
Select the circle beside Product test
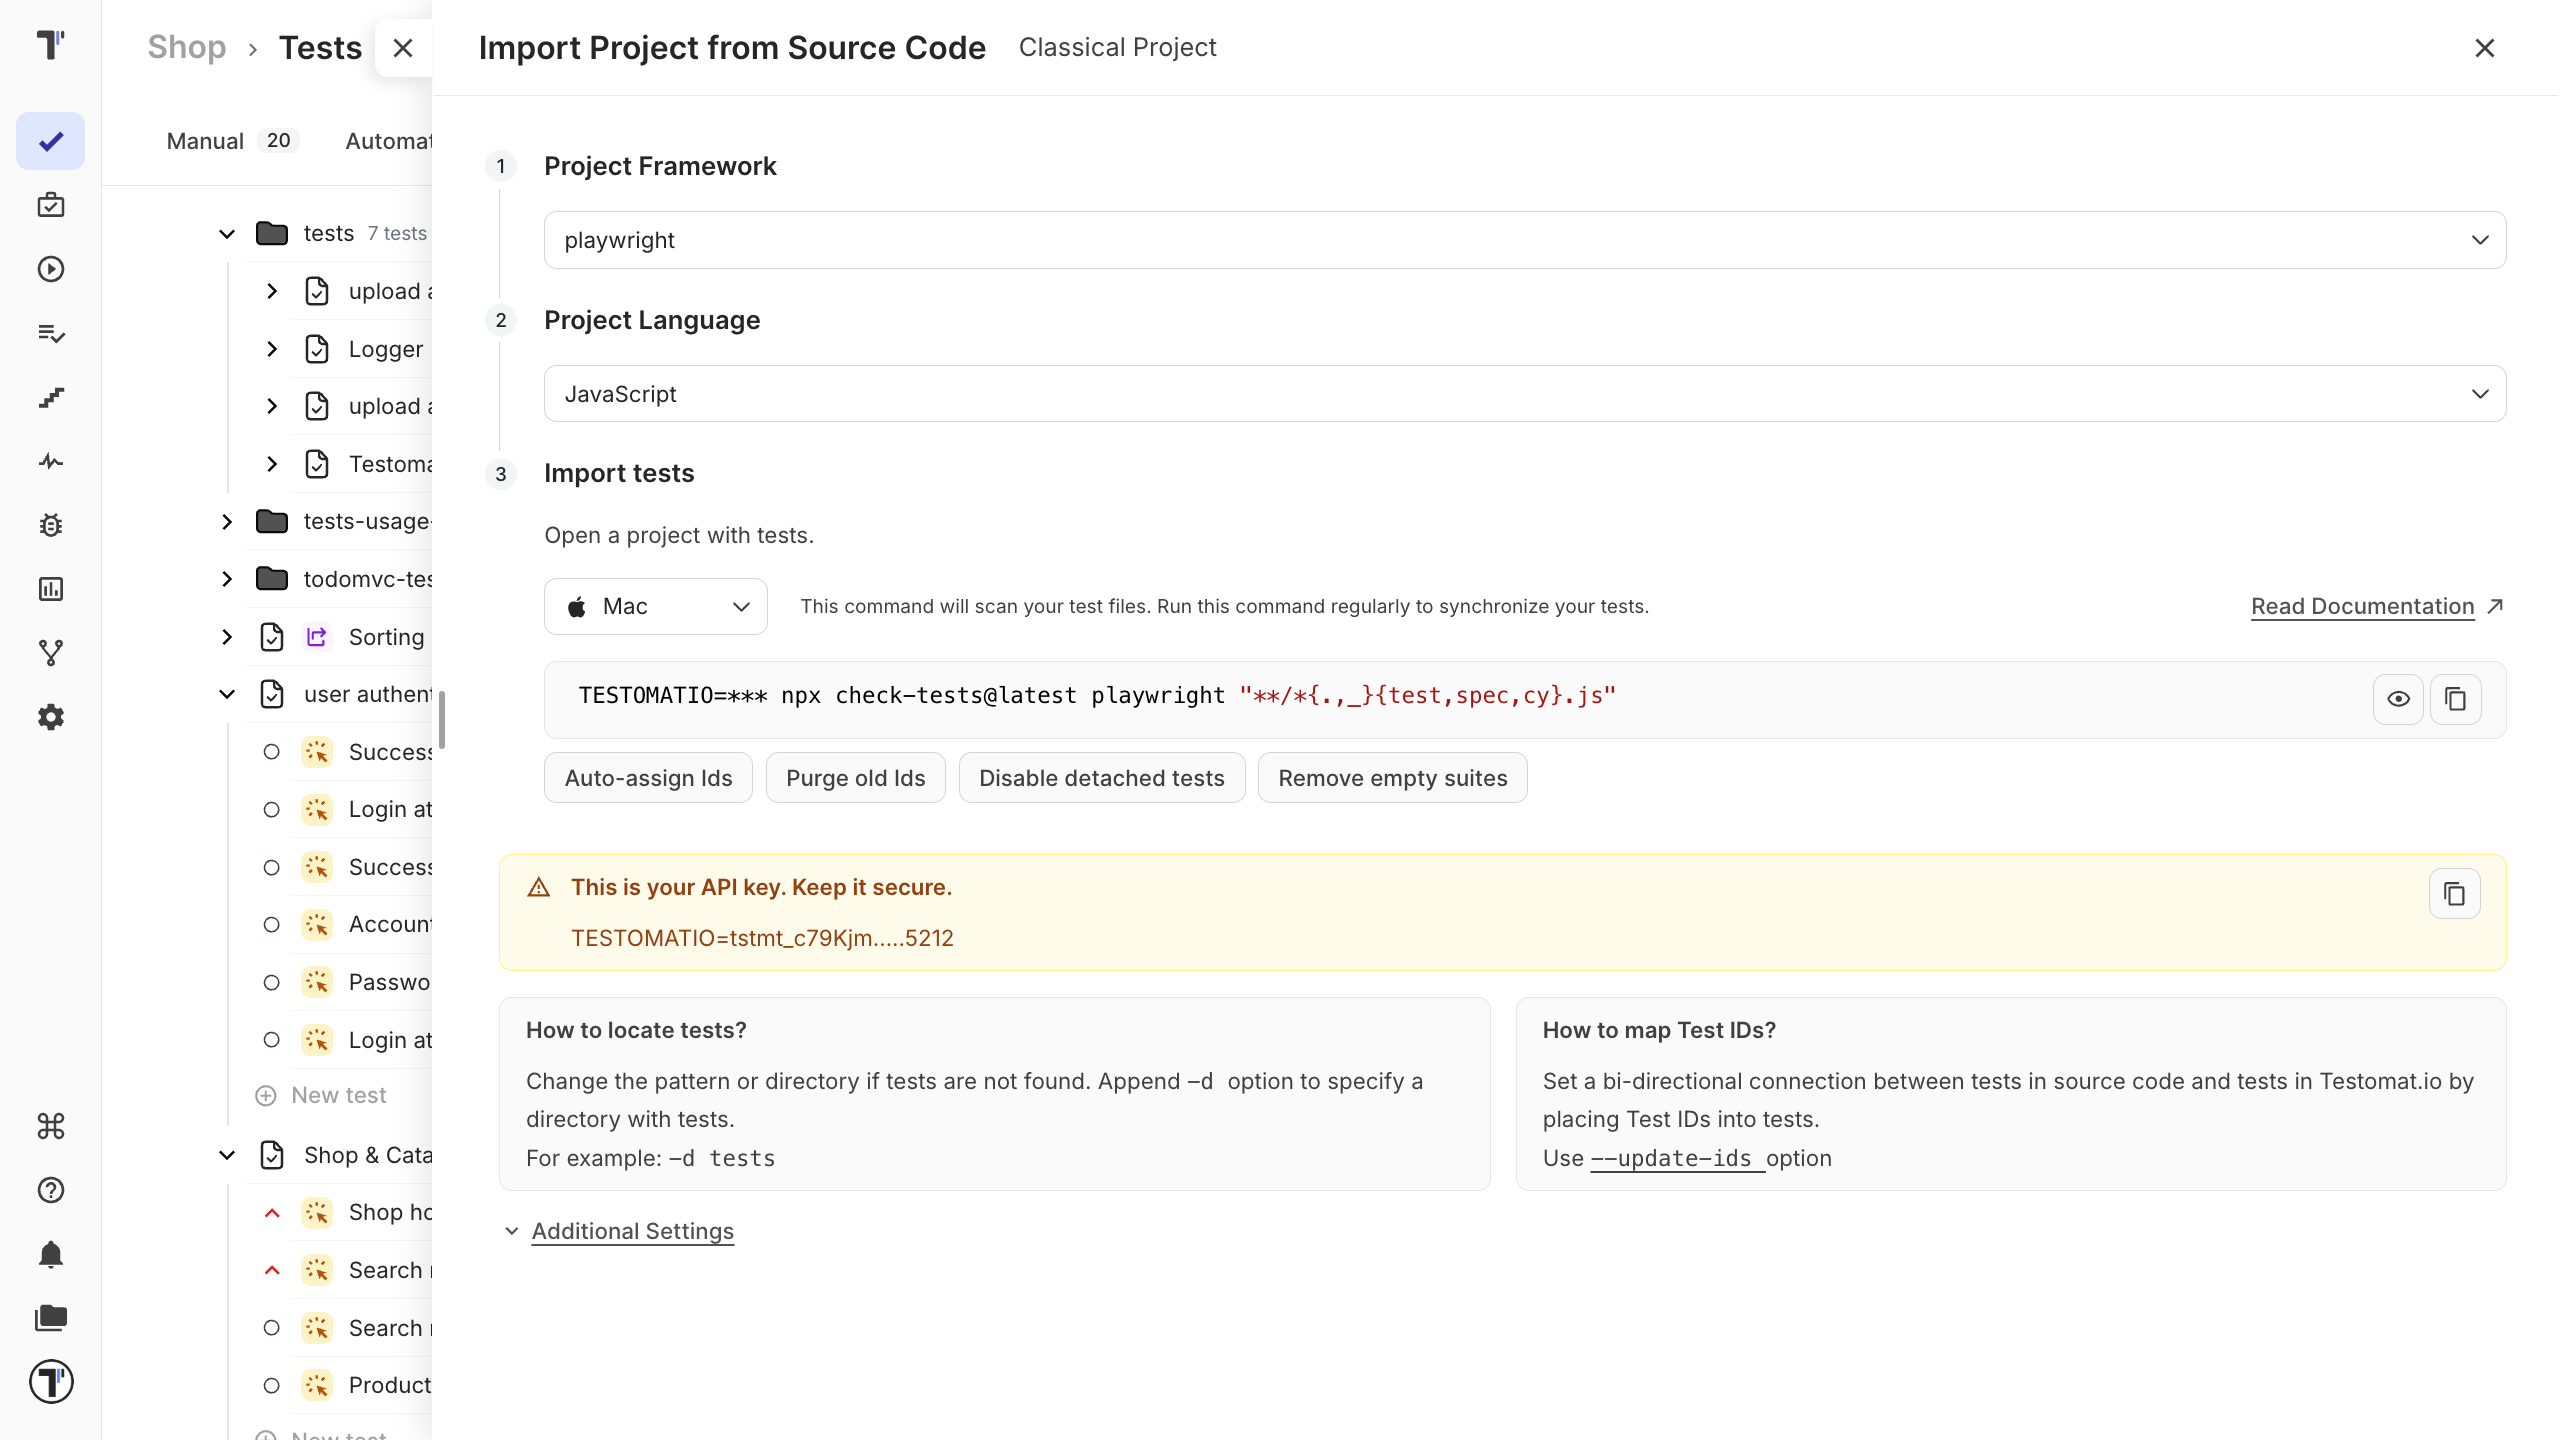tap(271, 1385)
